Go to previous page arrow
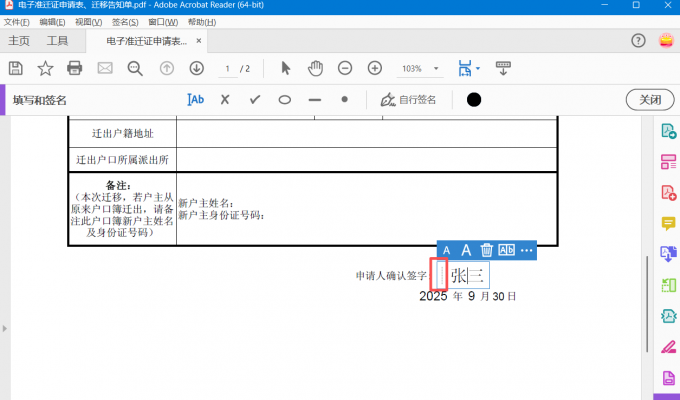 coord(167,68)
